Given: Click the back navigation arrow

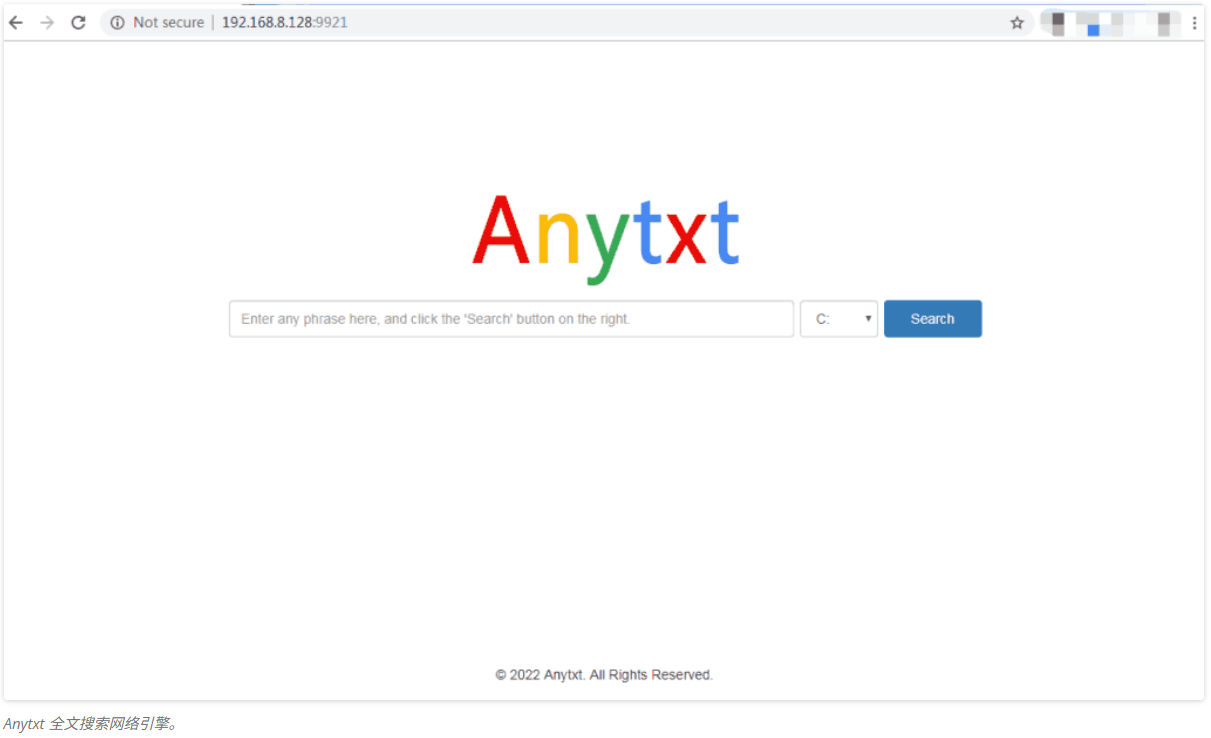Looking at the screenshot, I should [x=16, y=22].
